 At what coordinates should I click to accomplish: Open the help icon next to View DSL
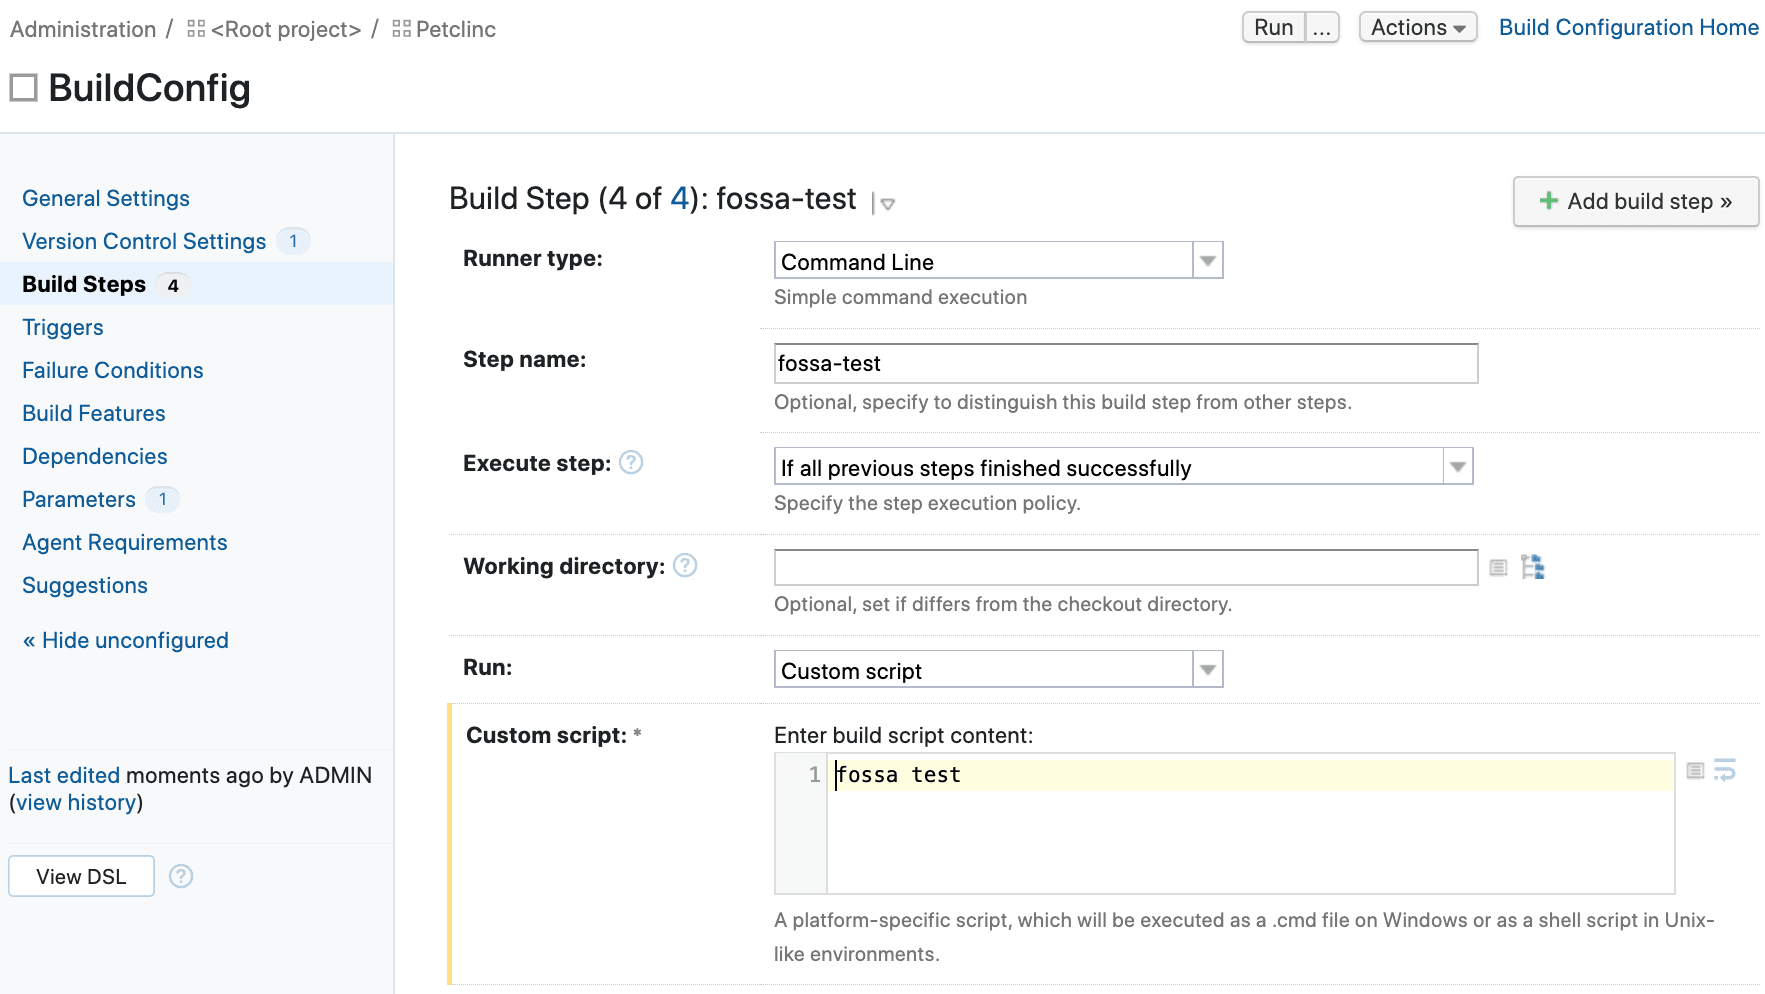pos(181,876)
